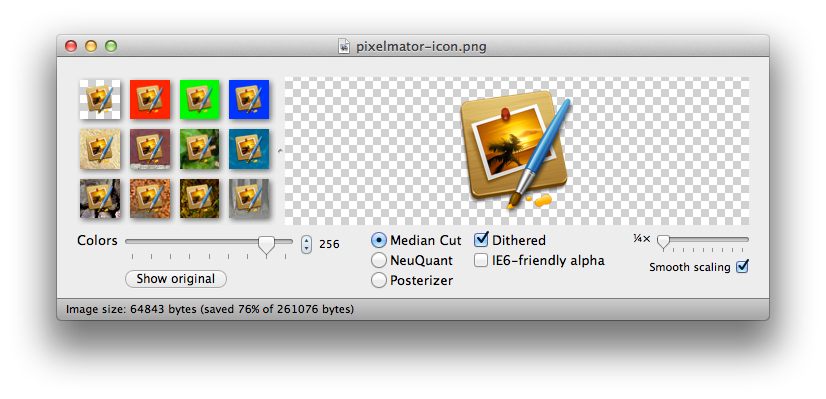
Task: Click the Colors label
Action: pyautogui.click(x=97, y=240)
